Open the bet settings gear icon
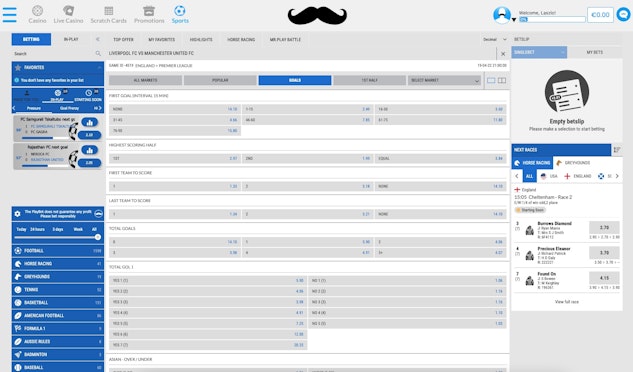633x372 pixels. [x=17, y=214]
